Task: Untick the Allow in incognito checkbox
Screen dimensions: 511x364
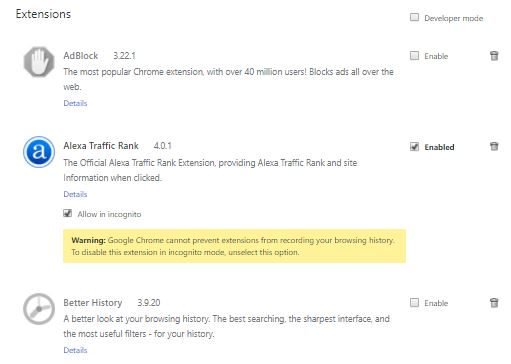Action: click(68, 213)
